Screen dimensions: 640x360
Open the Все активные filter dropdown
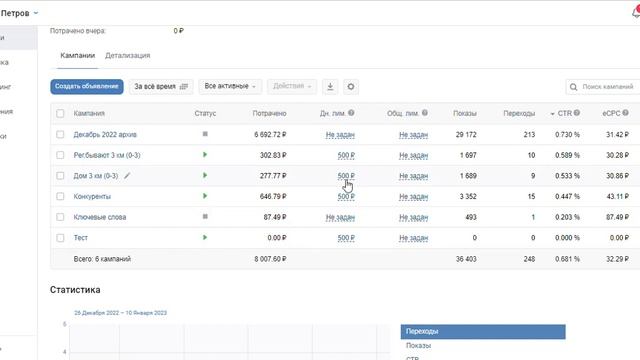(230, 87)
